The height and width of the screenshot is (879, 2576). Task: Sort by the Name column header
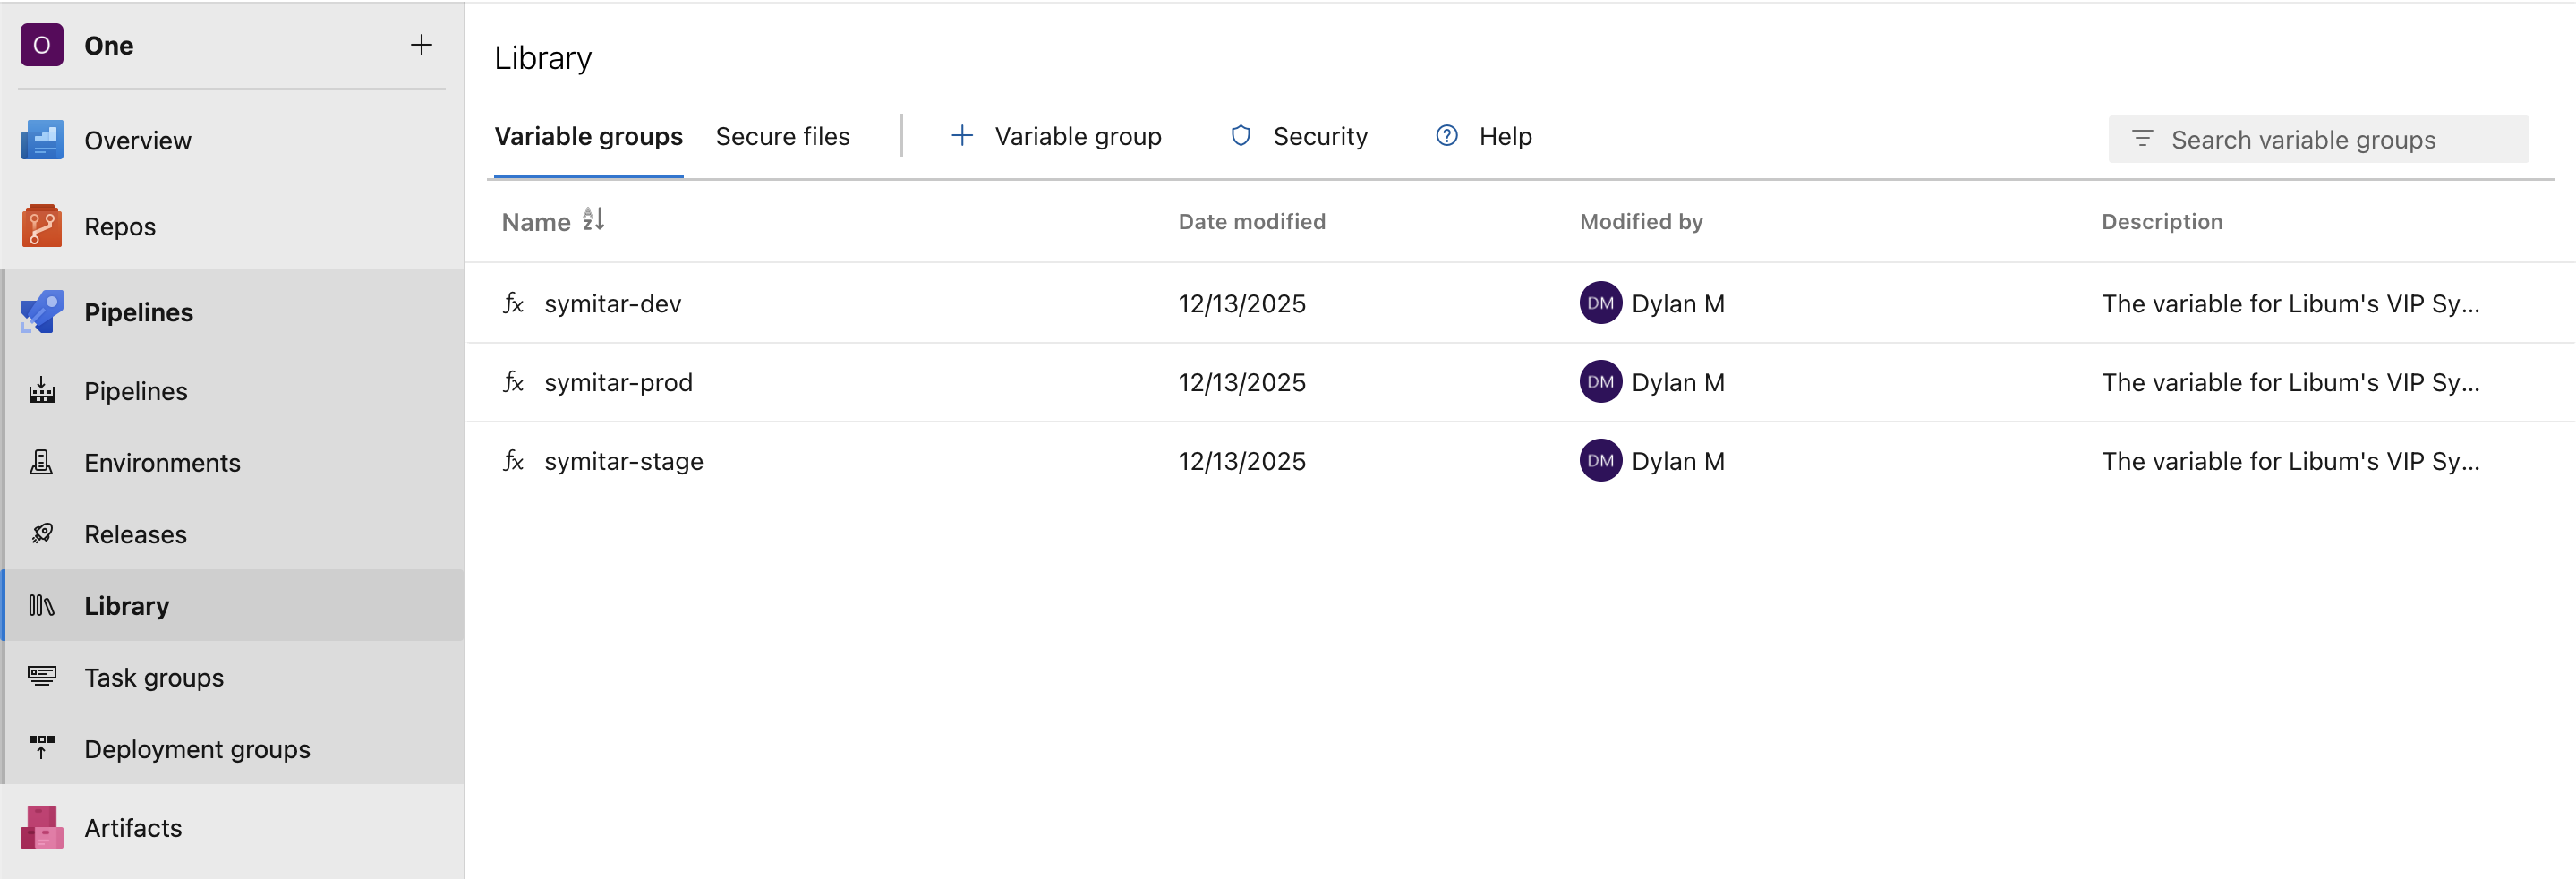[x=536, y=222]
